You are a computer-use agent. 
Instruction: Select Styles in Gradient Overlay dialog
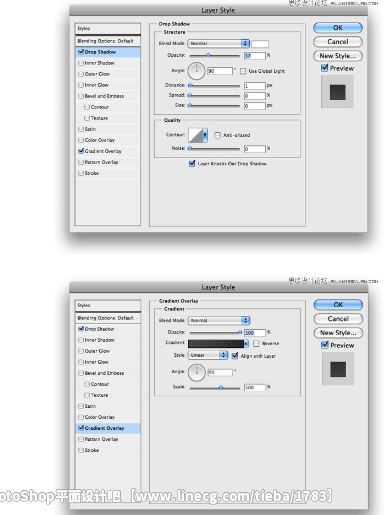[x=108, y=305]
